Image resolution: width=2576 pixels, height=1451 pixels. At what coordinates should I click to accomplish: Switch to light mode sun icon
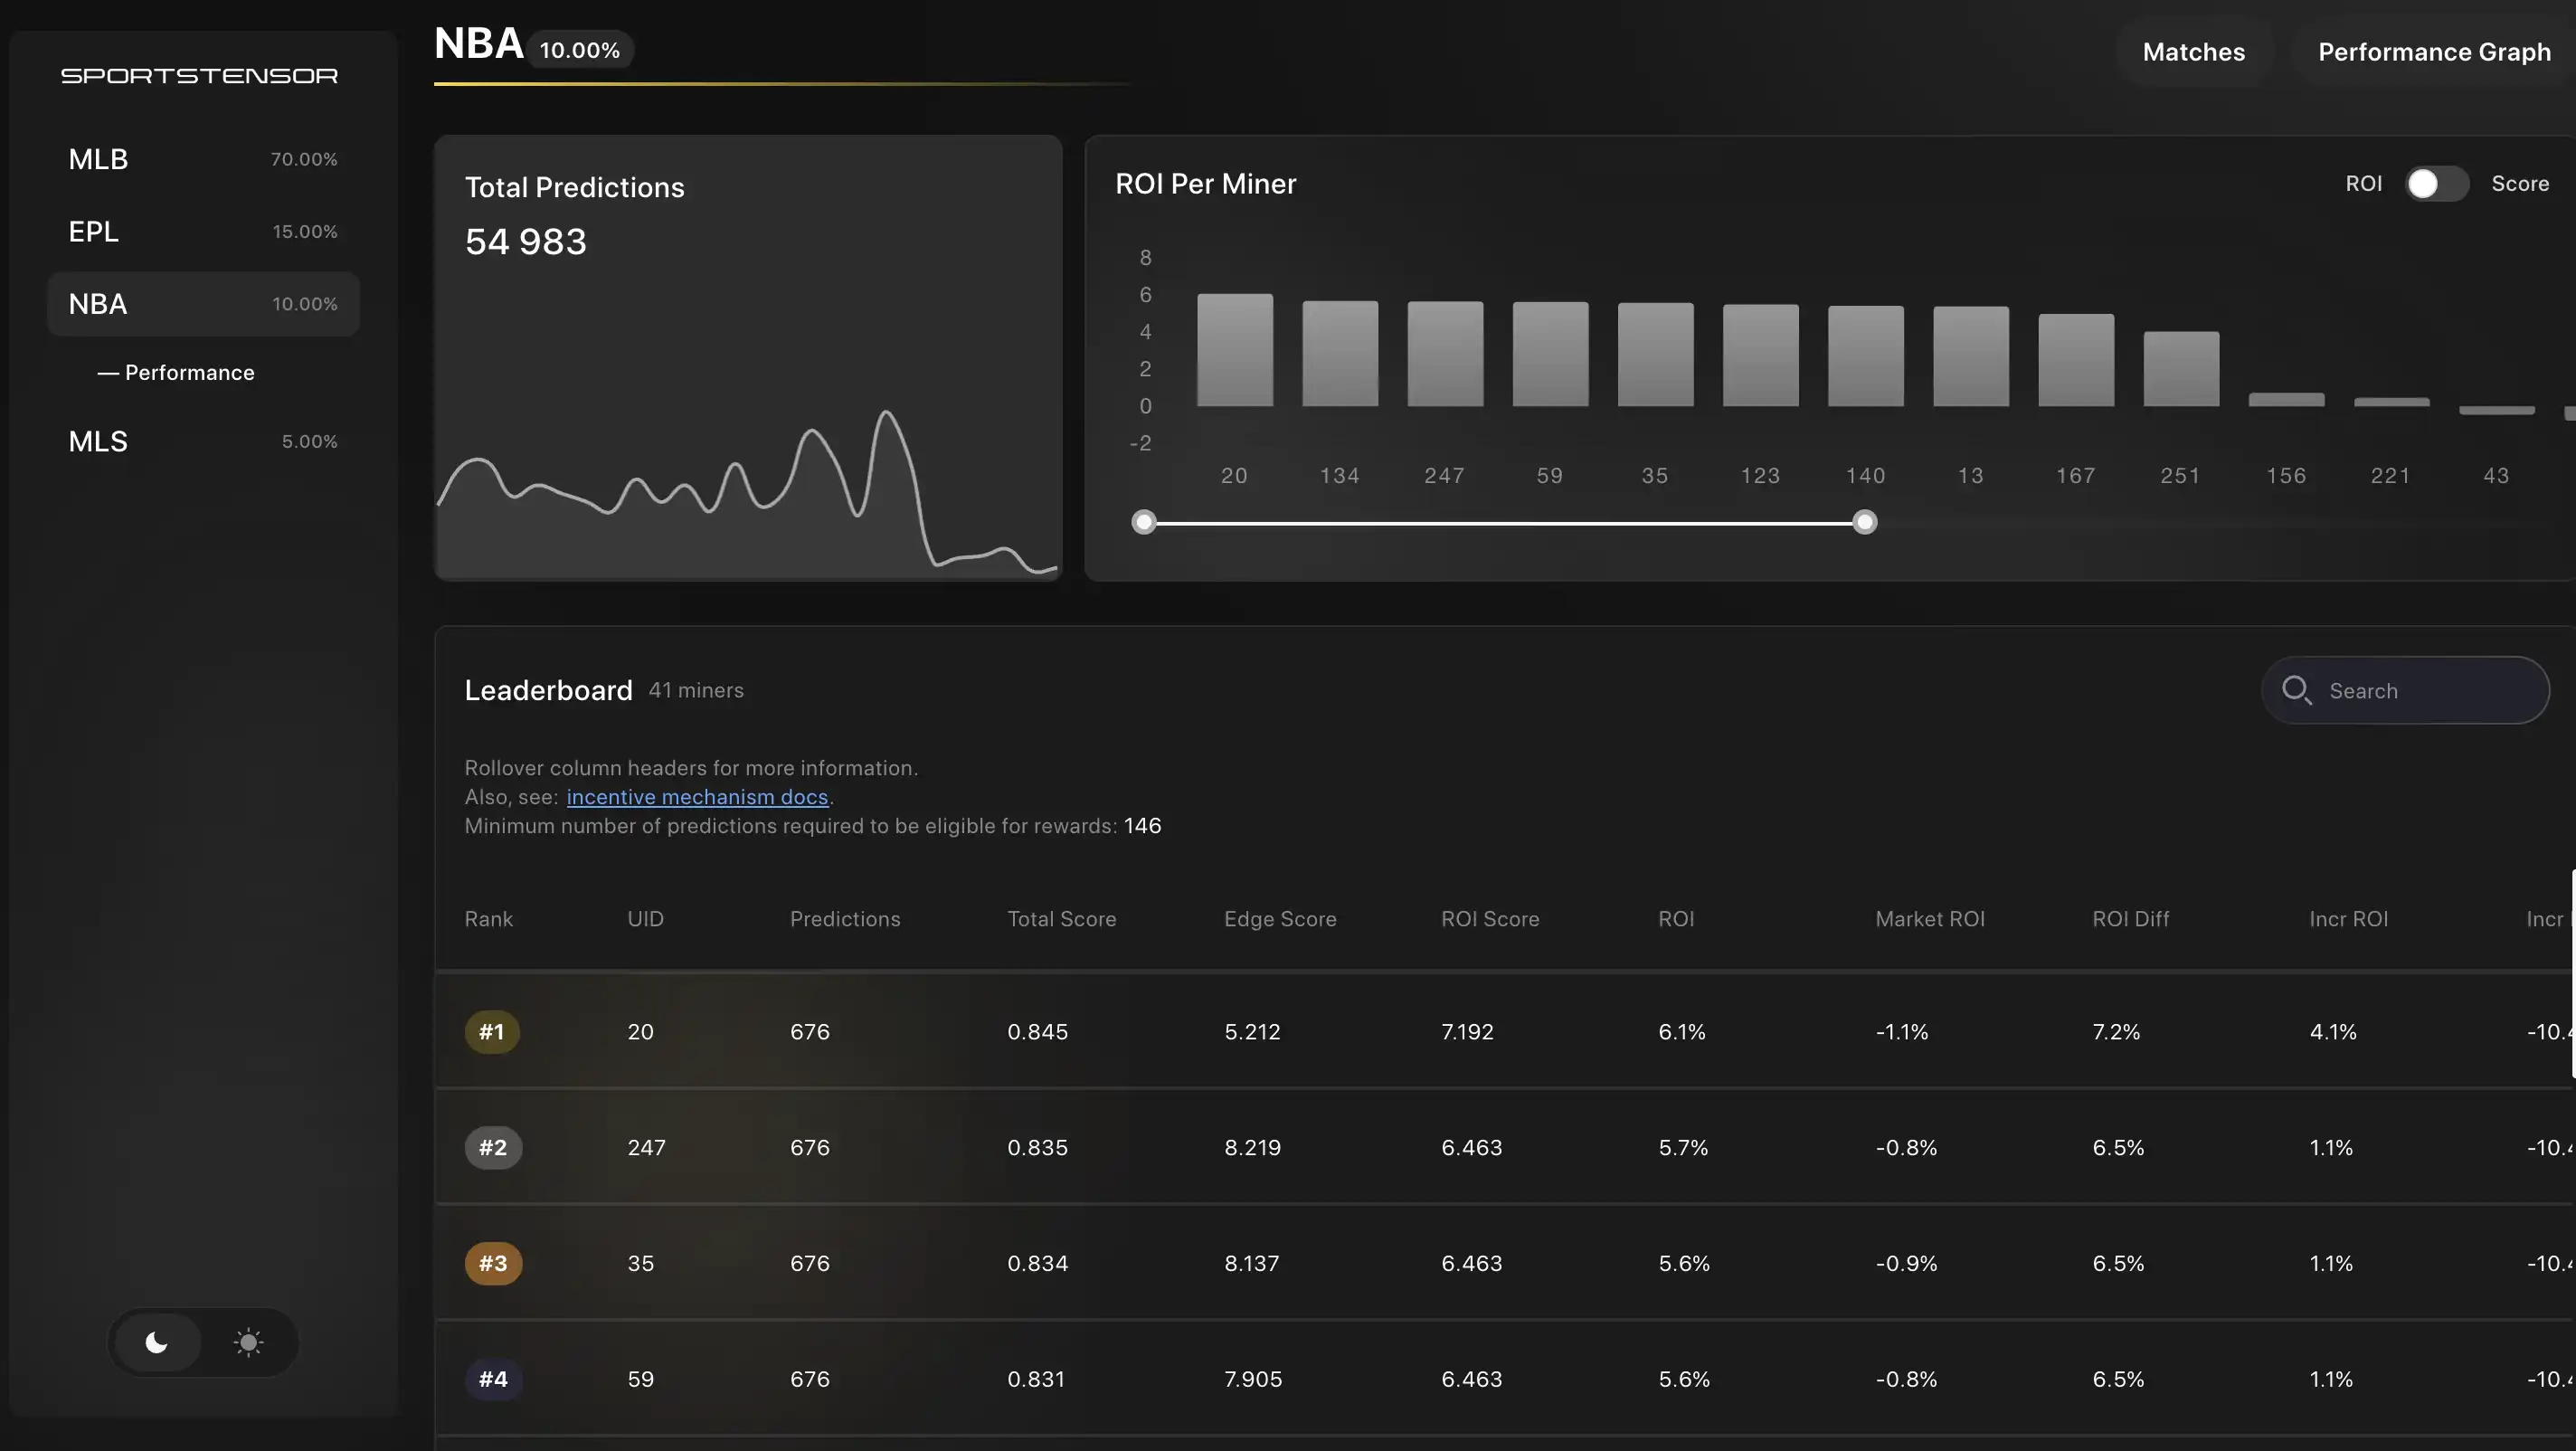tap(248, 1342)
